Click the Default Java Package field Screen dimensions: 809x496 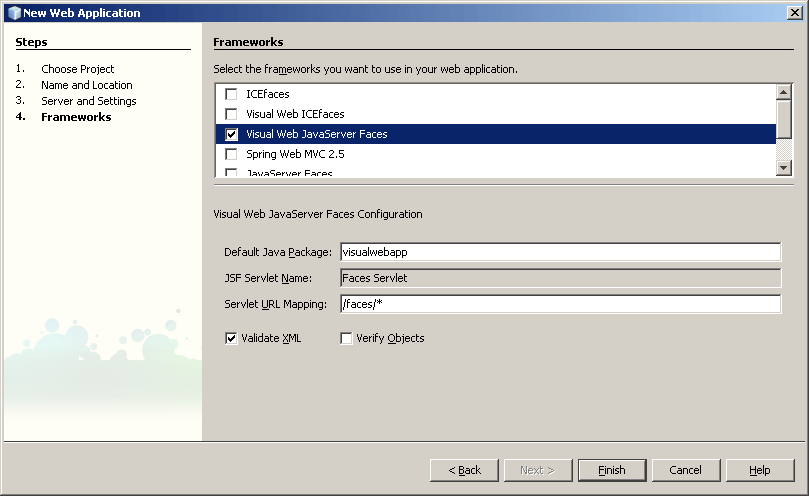click(560, 252)
